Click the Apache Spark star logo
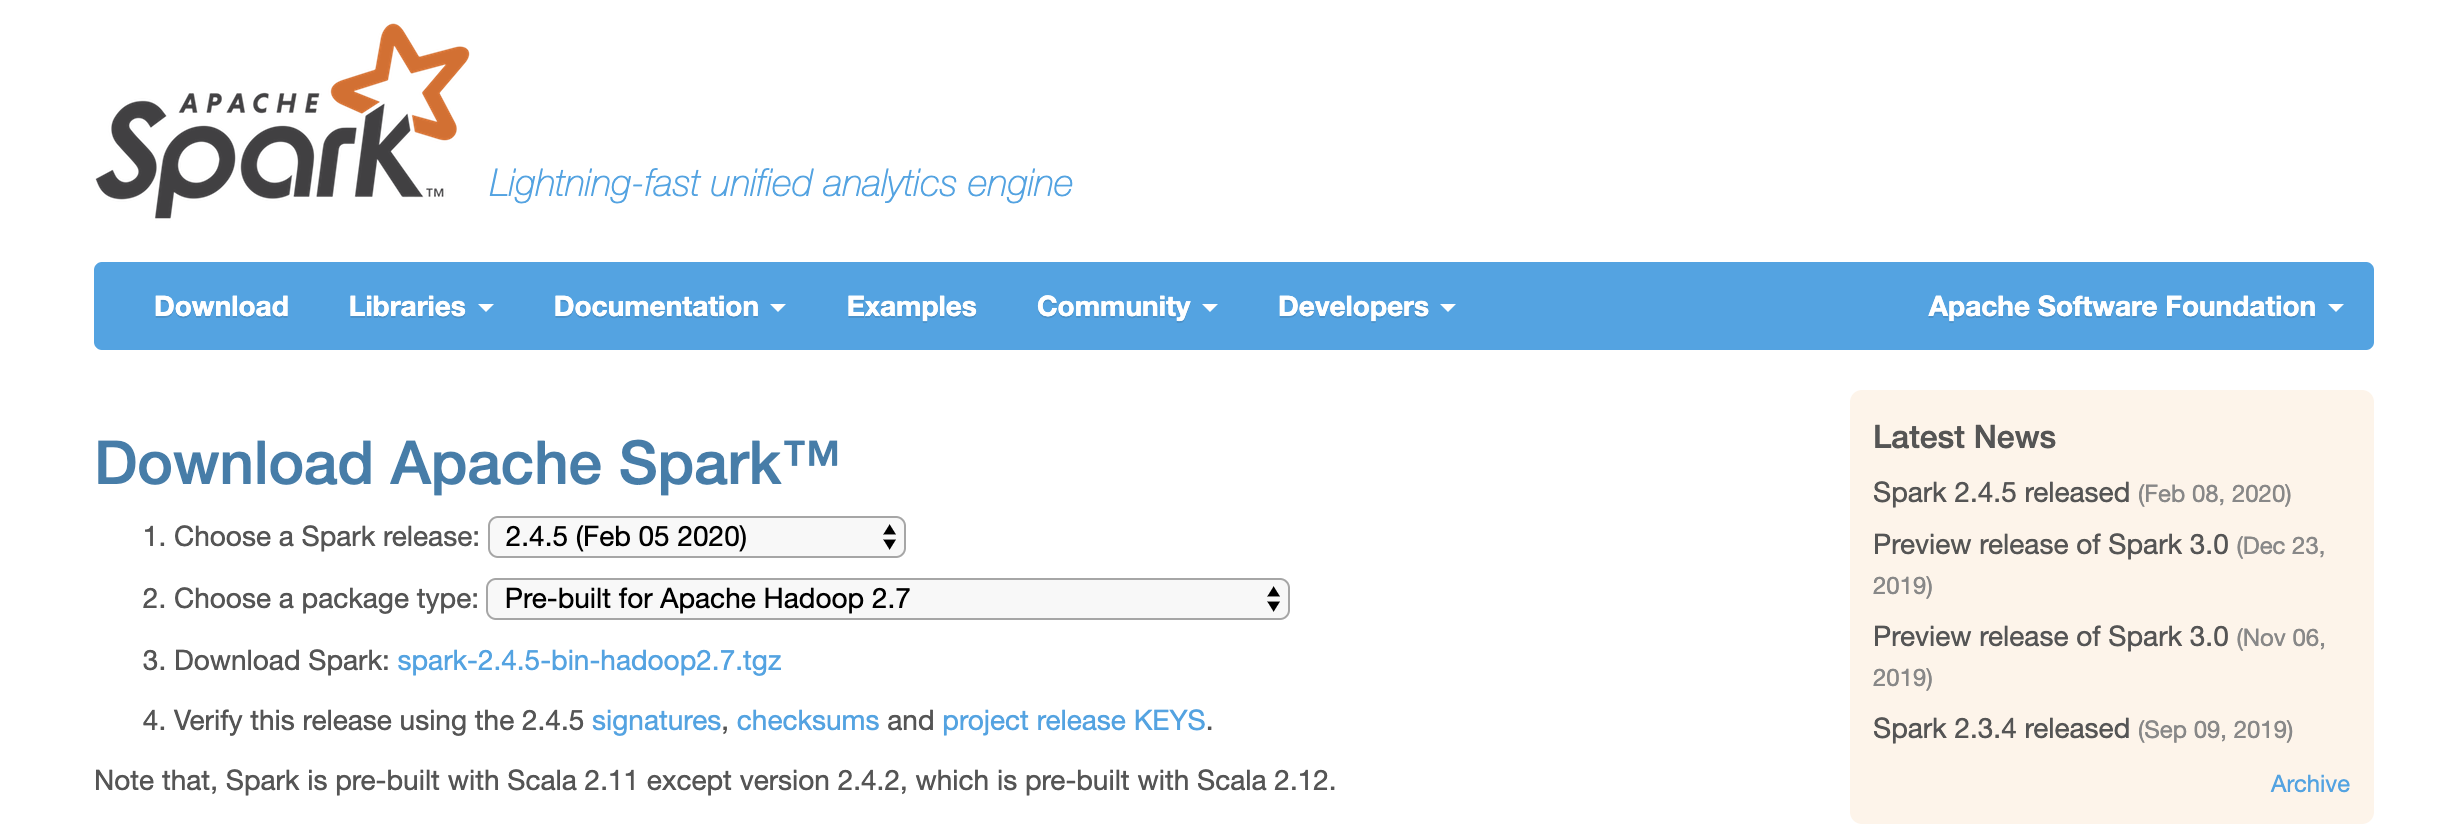Screen dimensions: 2444x828 [x=281, y=120]
